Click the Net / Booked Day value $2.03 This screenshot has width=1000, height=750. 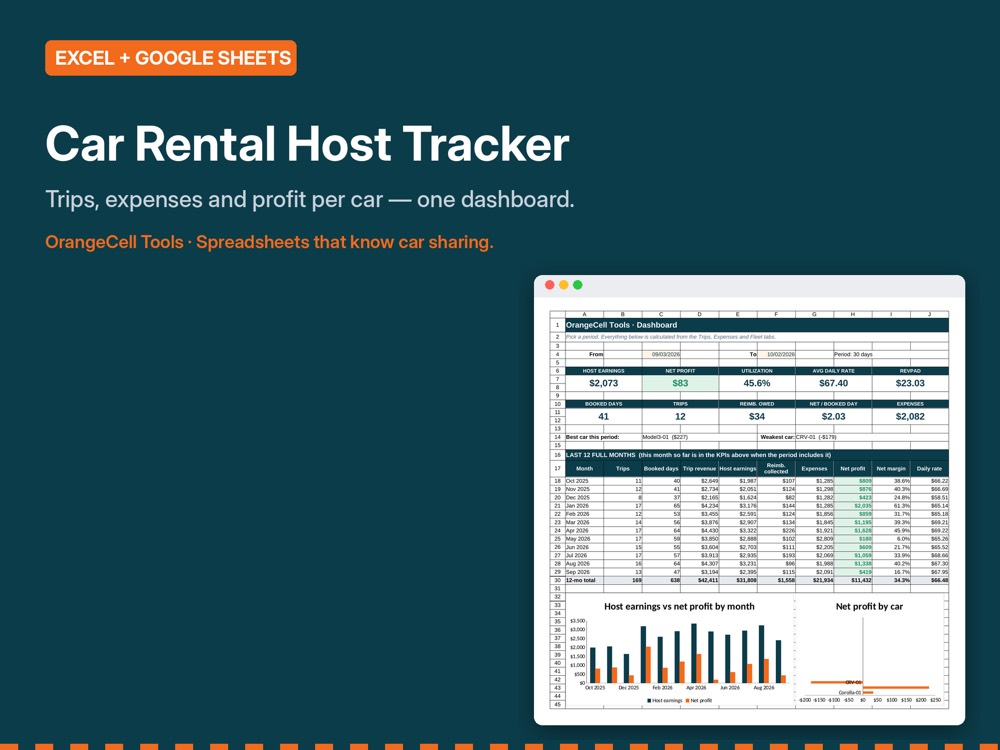coord(833,416)
